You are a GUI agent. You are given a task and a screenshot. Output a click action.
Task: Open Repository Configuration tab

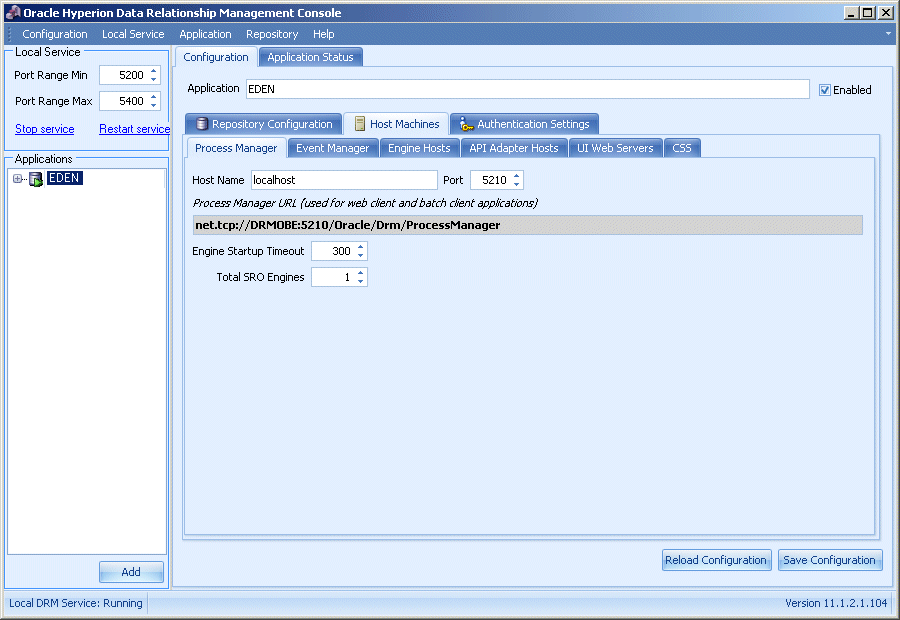264,124
